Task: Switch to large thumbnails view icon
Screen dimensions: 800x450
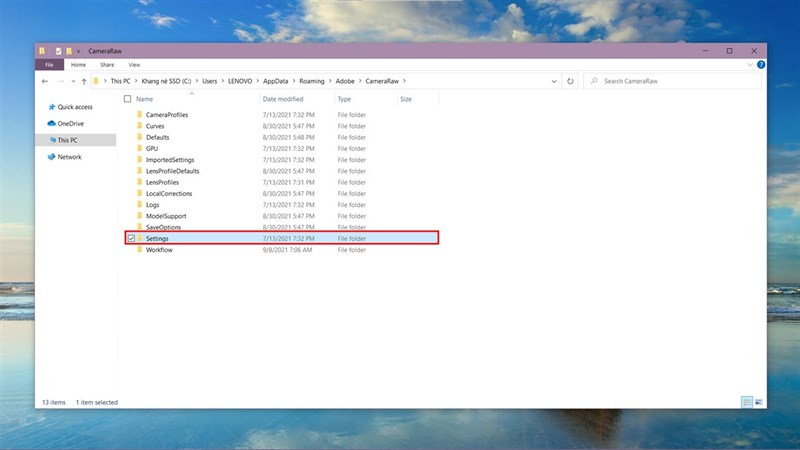Action: coord(759,402)
